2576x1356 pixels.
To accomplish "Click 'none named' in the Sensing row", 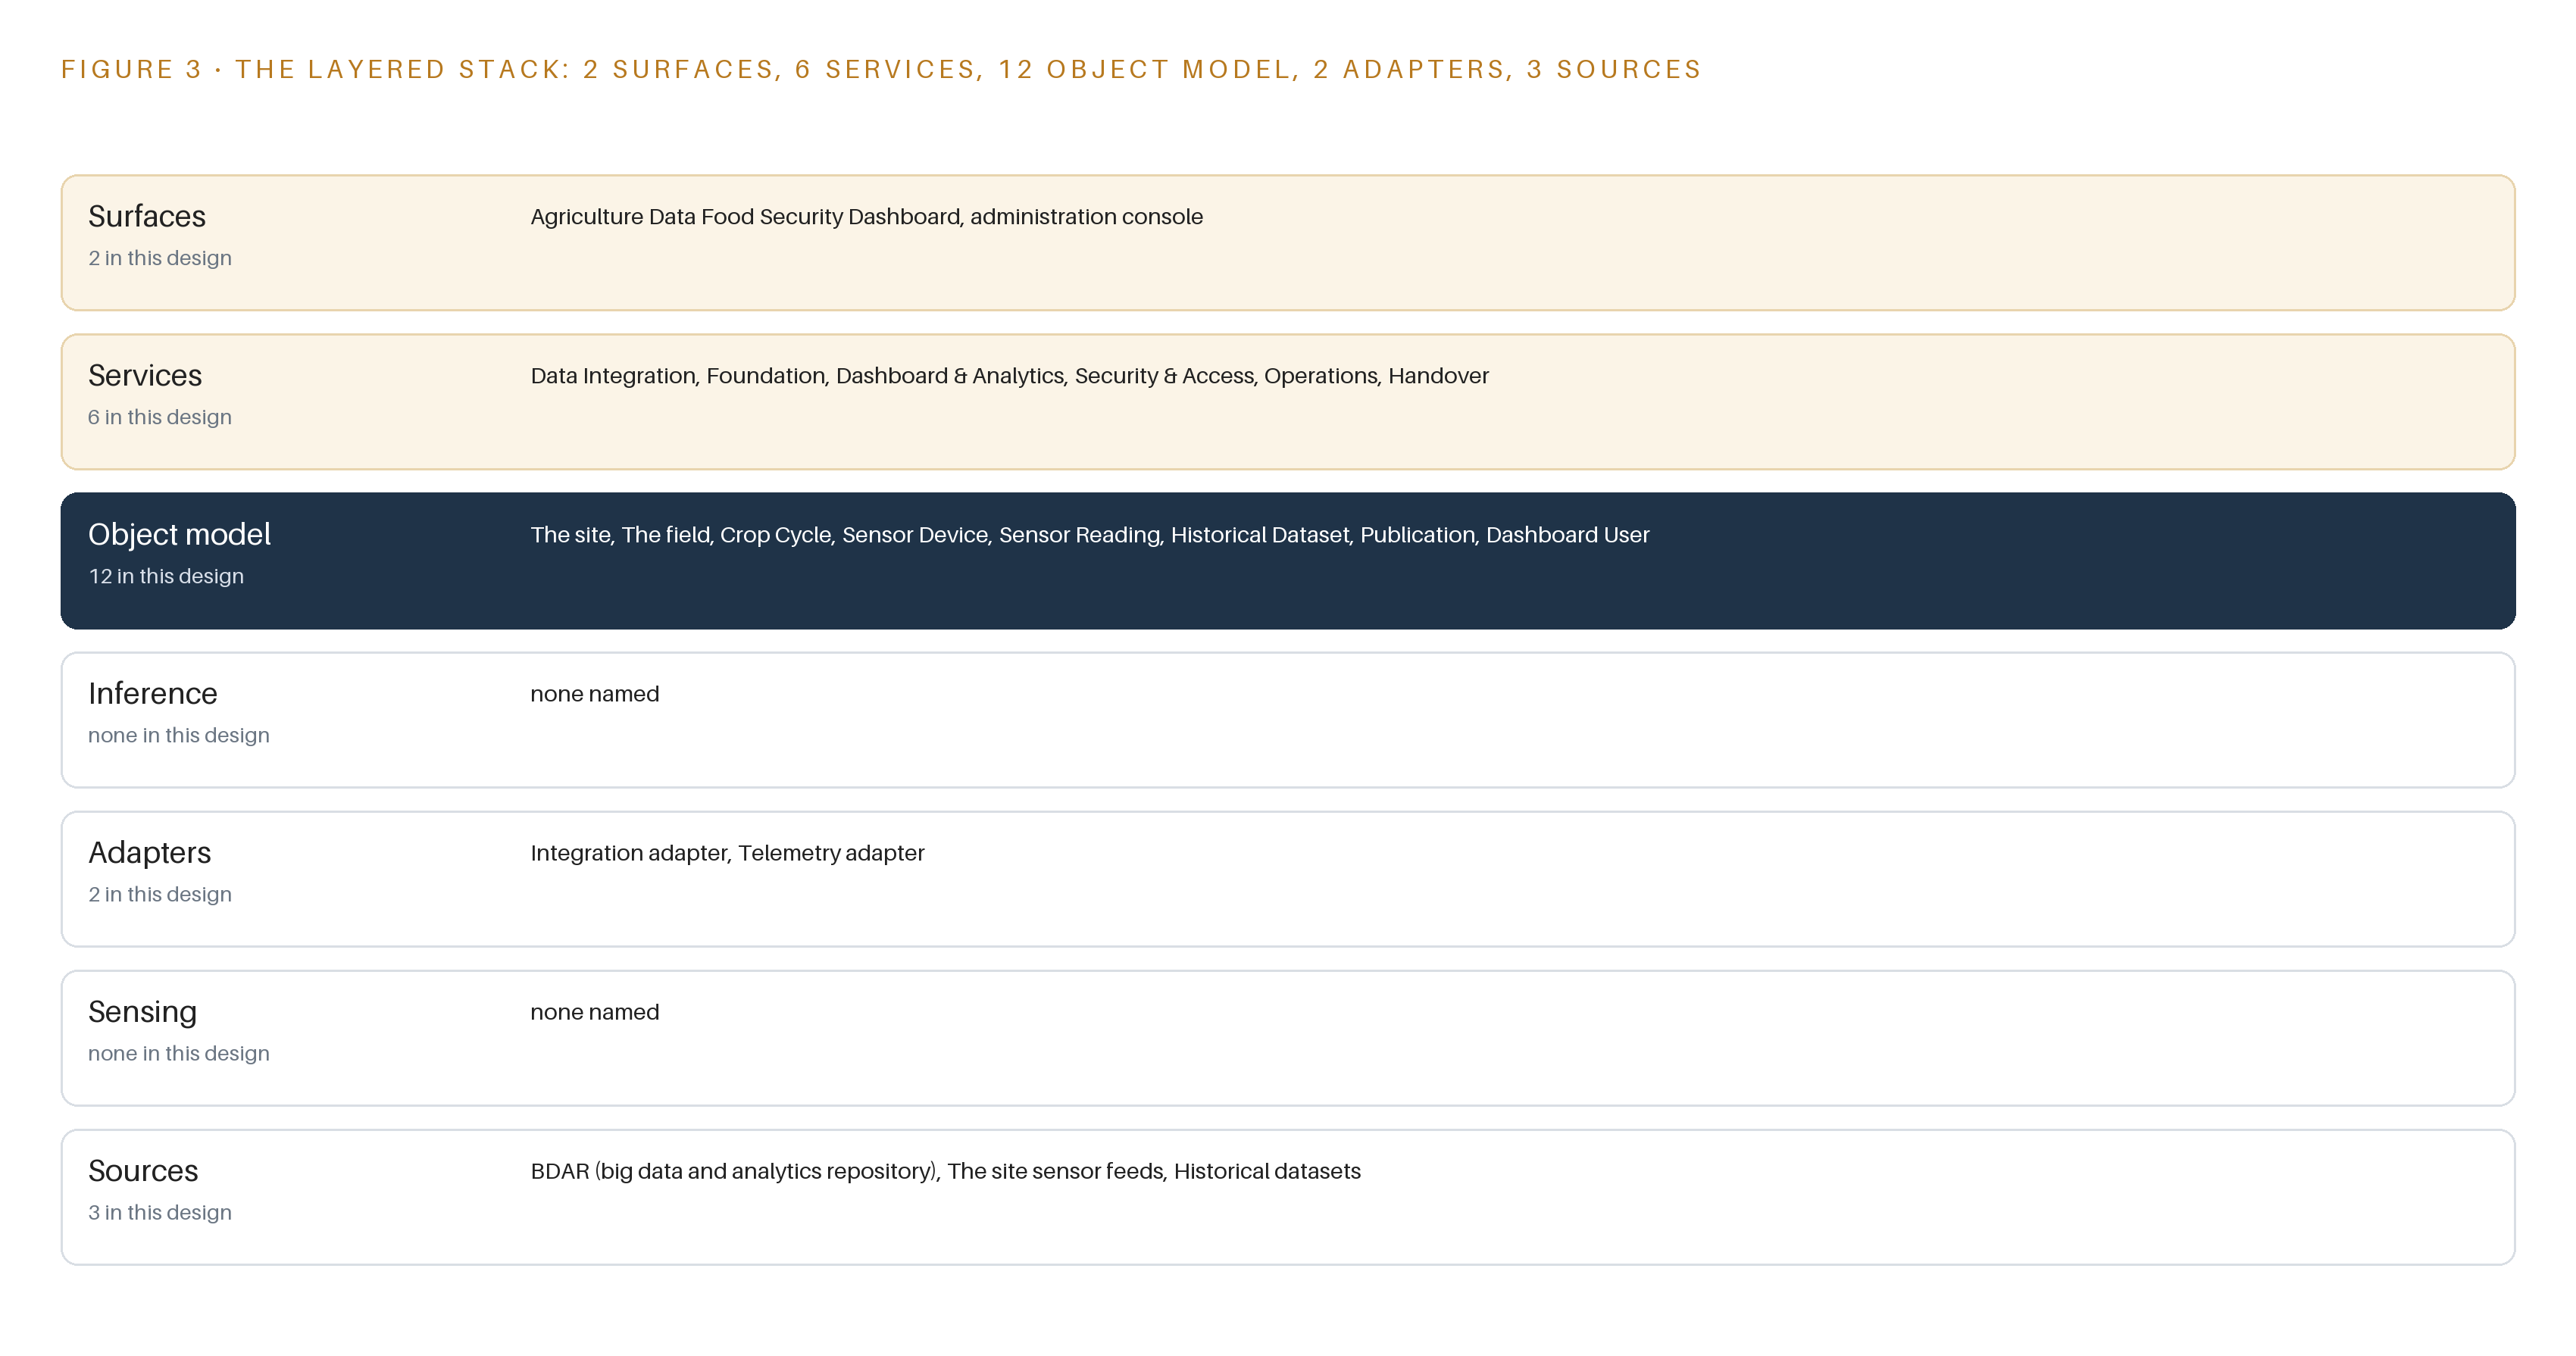I will pos(595,1012).
